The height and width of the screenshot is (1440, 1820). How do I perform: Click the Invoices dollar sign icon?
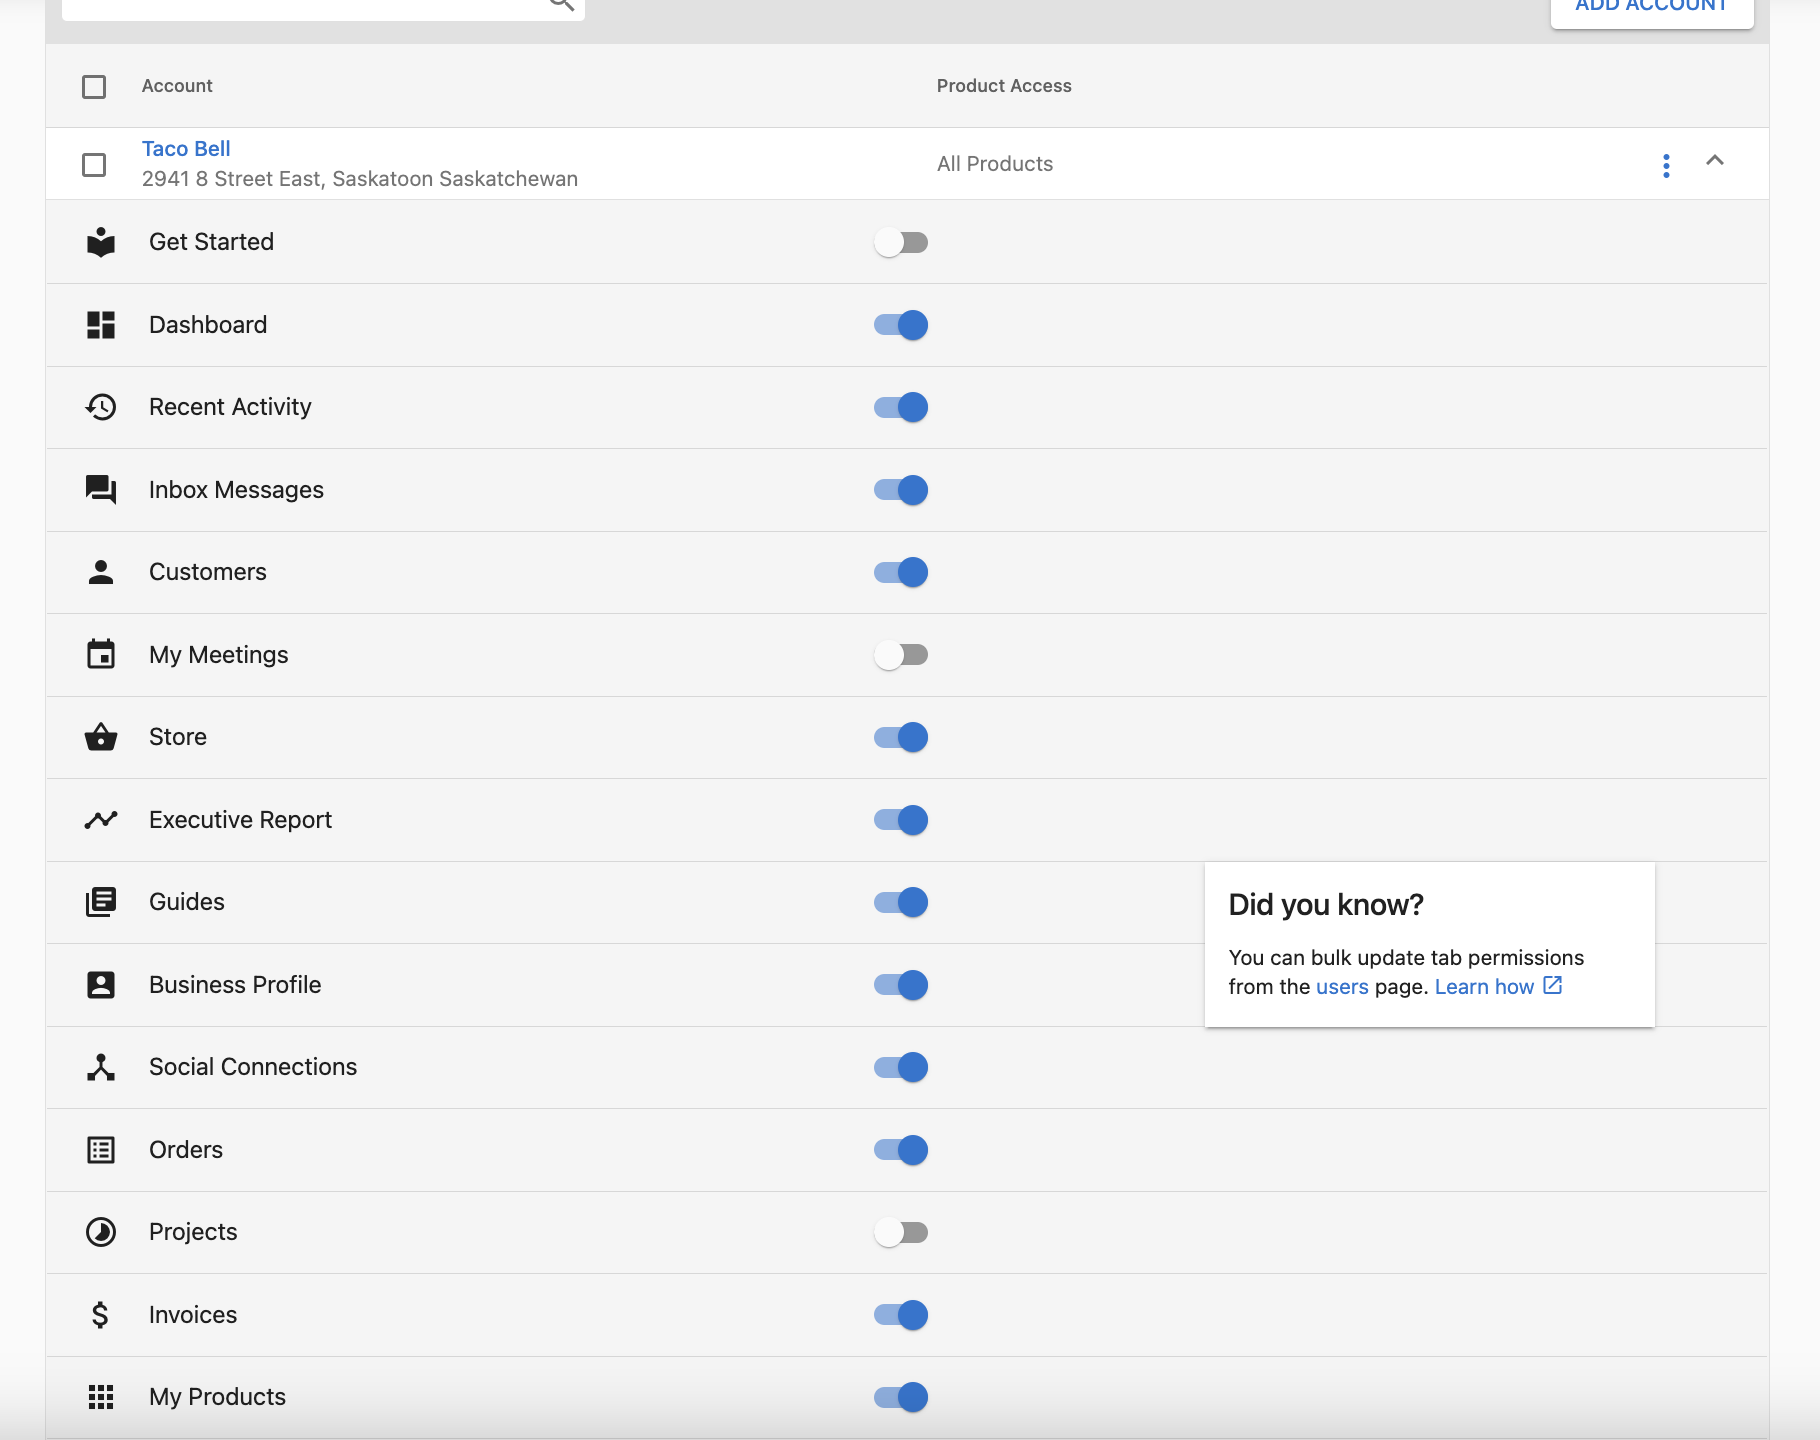(x=100, y=1315)
